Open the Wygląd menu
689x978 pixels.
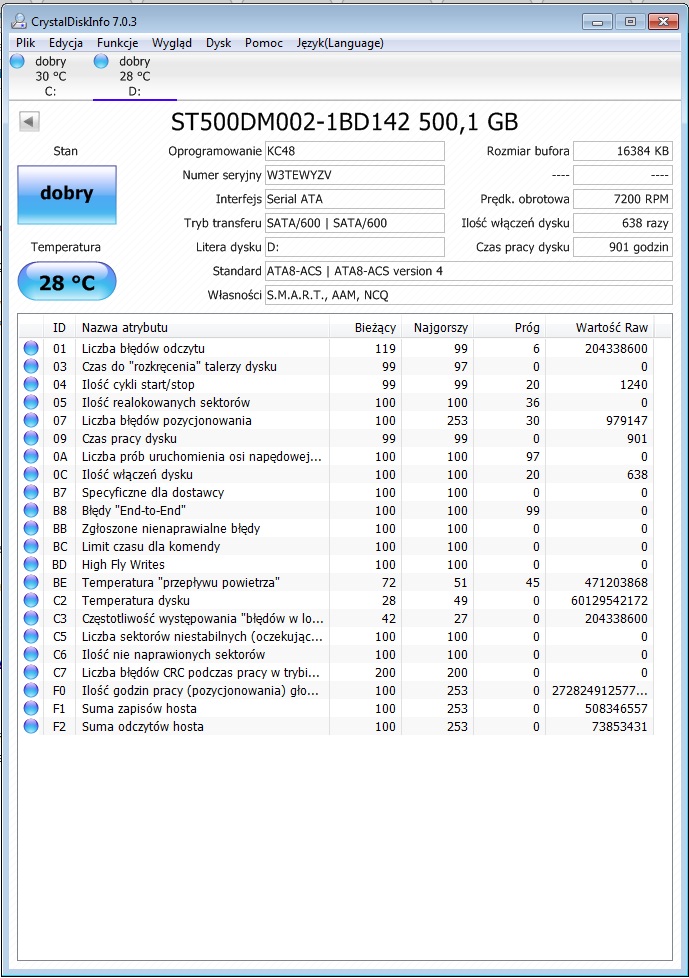pos(172,43)
